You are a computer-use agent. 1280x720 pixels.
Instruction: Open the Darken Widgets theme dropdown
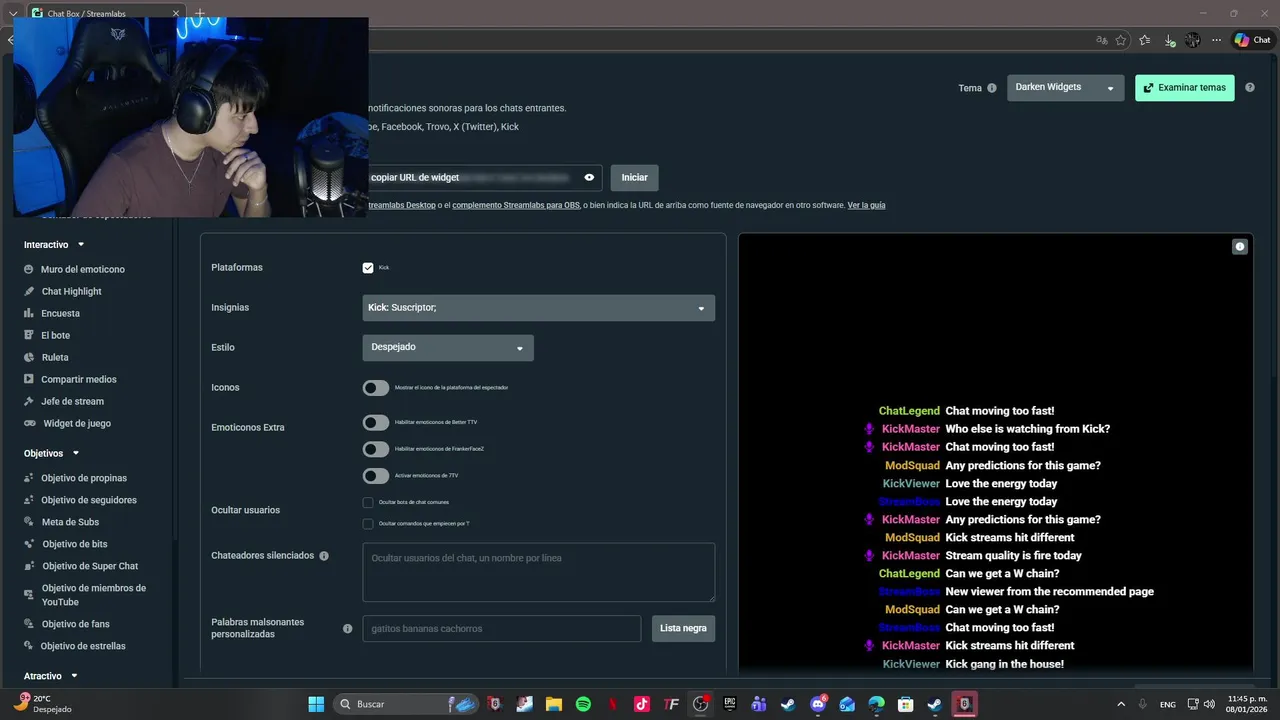point(1066,88)
